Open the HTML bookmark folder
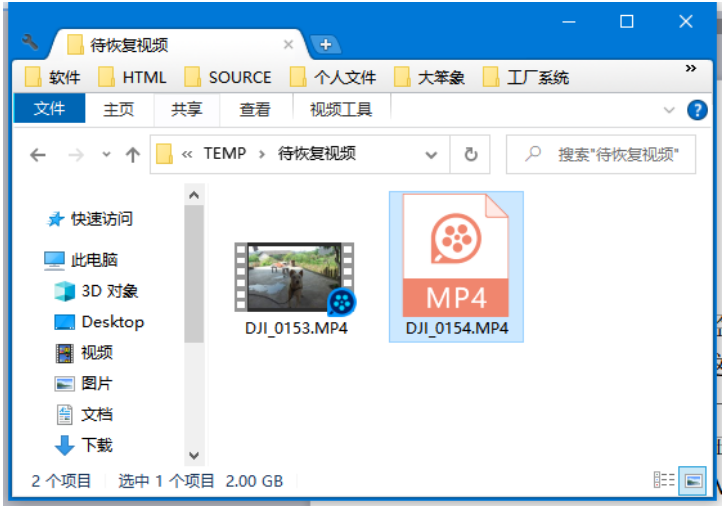This screenshot has width=723, height=511. coord(133,77)
